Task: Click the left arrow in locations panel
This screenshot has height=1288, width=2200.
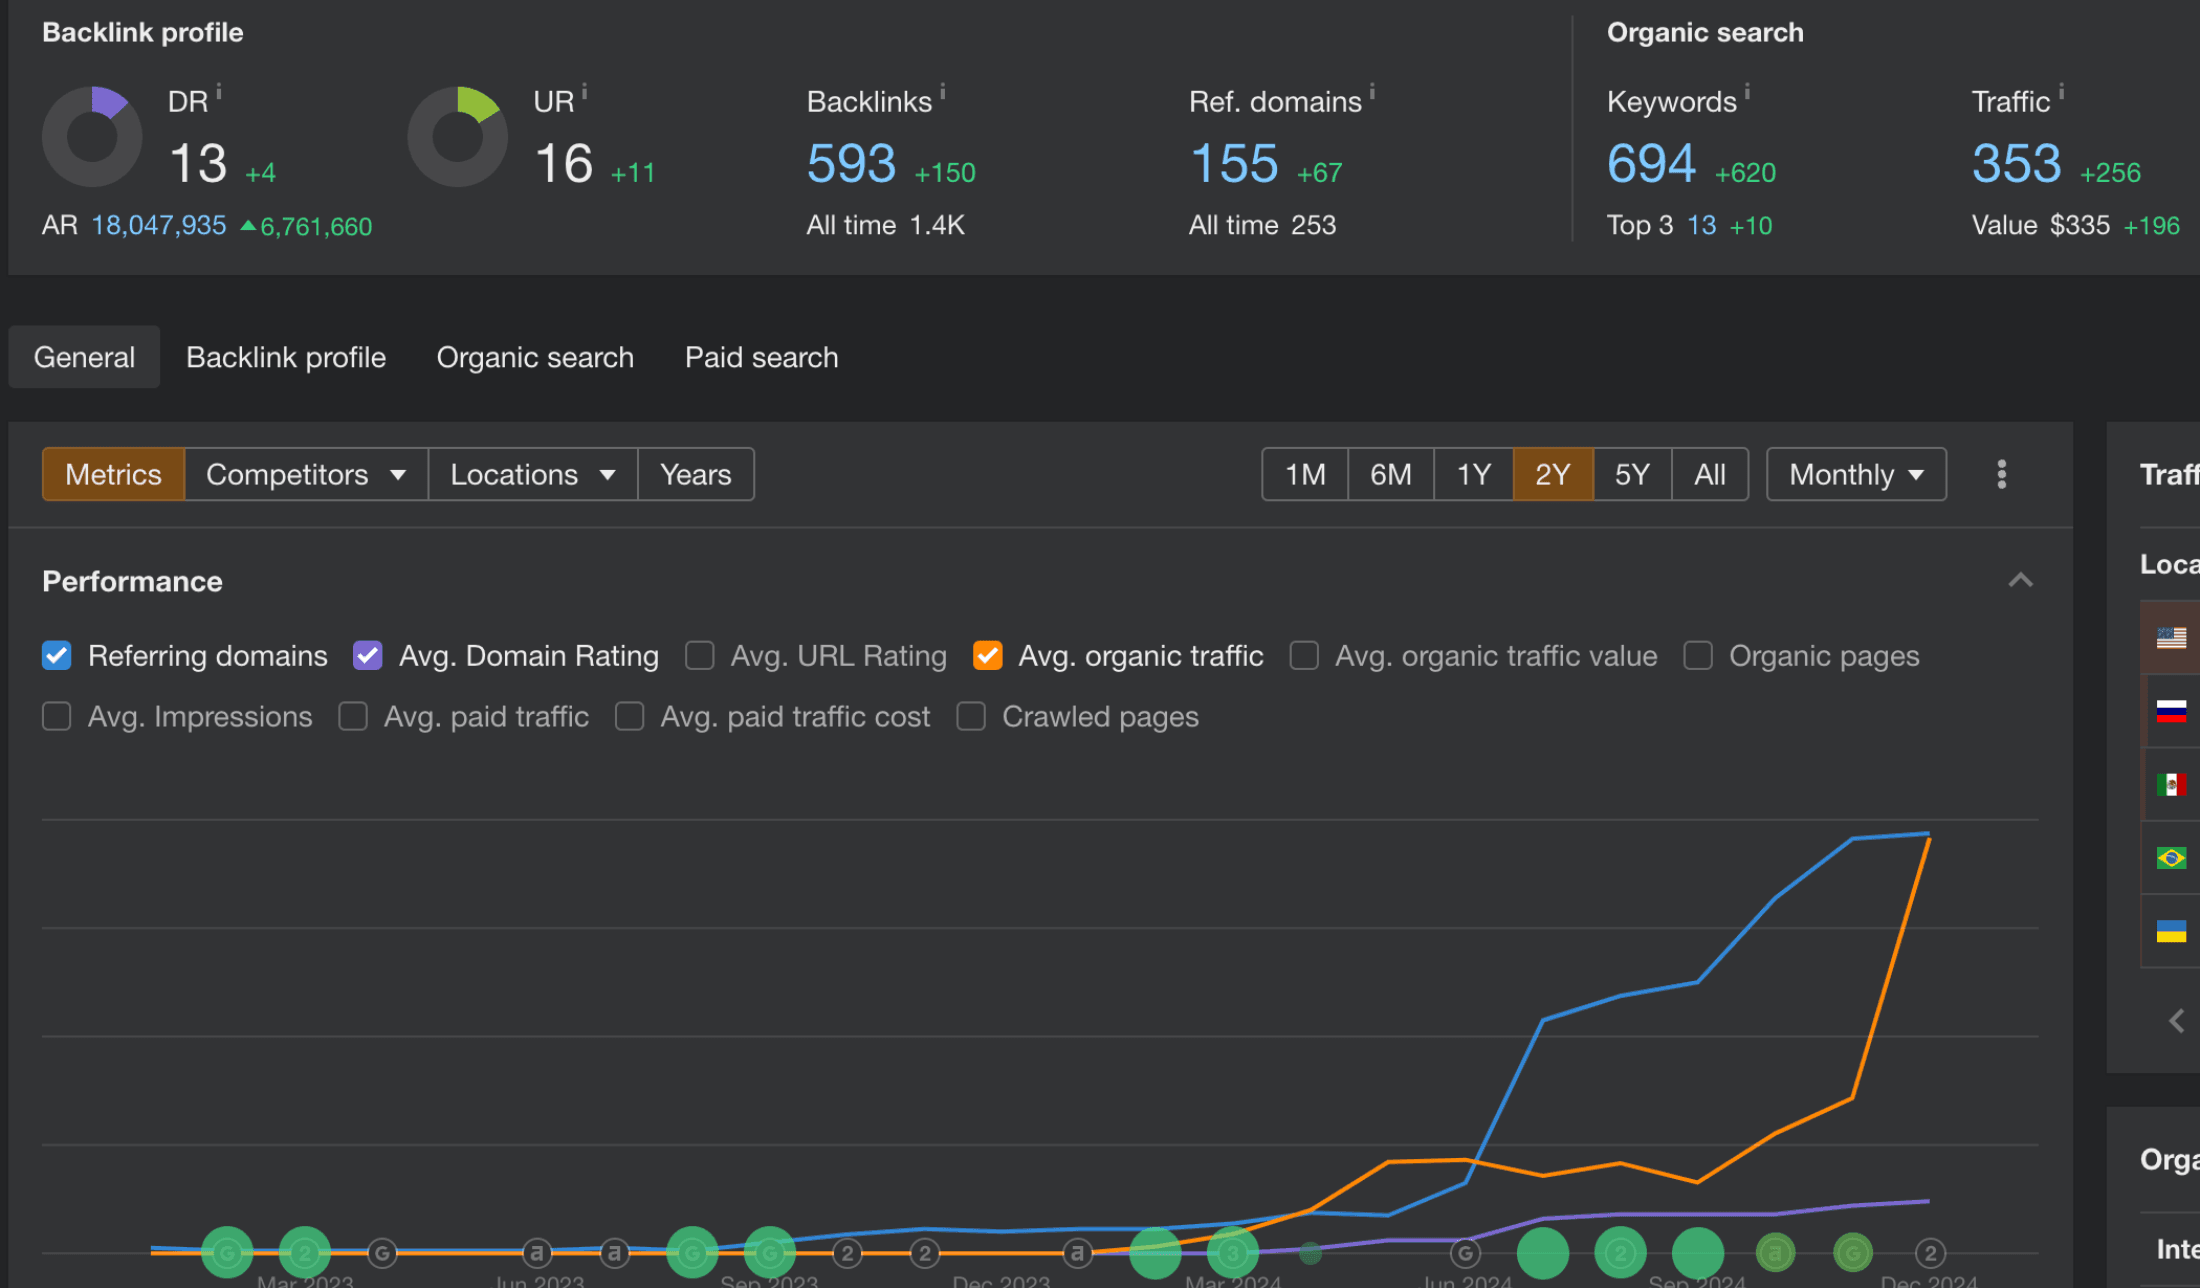Action: coord(2176,1021)
